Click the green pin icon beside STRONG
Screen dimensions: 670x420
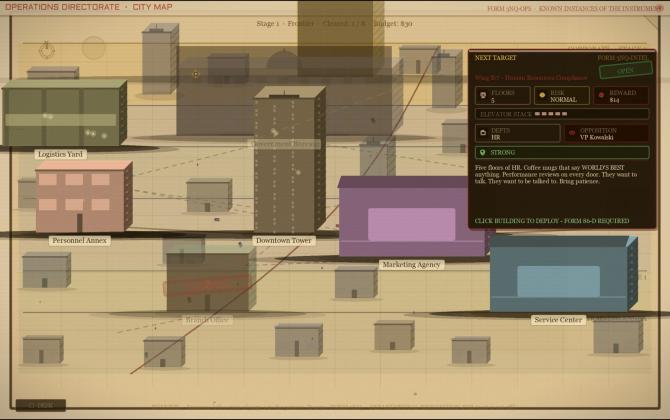coord(482,153)
